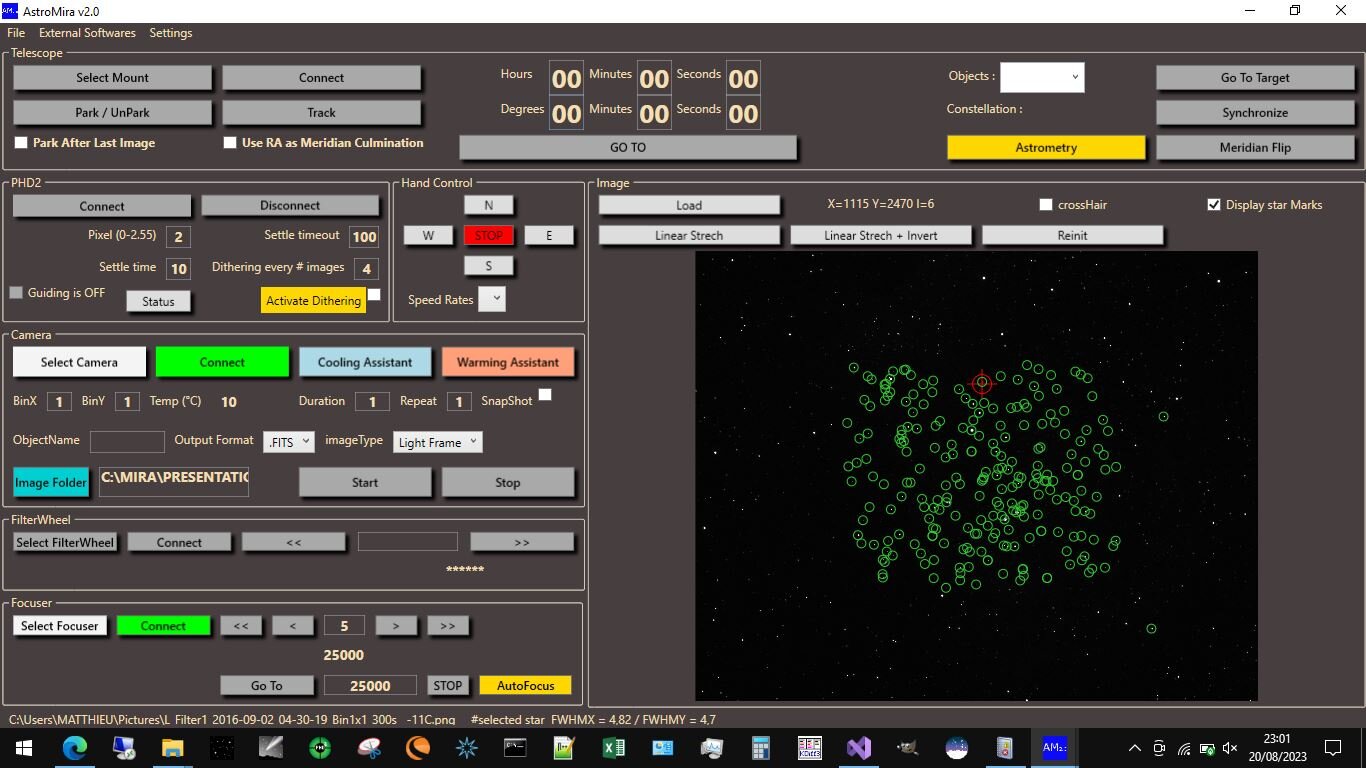Click the focuser Go To position field
The height and width of the screenshot is (768, 1366).
click(x=370, y=686)
